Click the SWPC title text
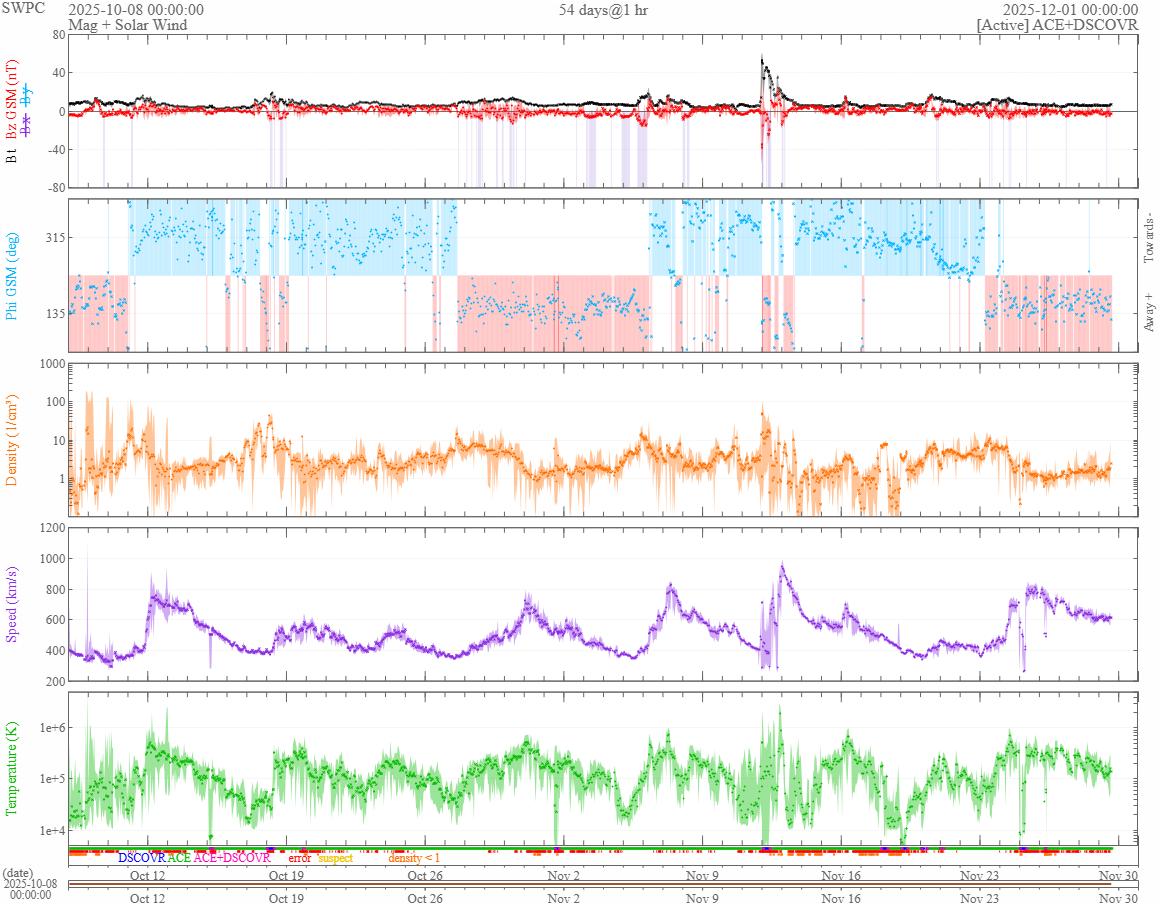This screenshot has height=905, width=1158. point(23,8)
